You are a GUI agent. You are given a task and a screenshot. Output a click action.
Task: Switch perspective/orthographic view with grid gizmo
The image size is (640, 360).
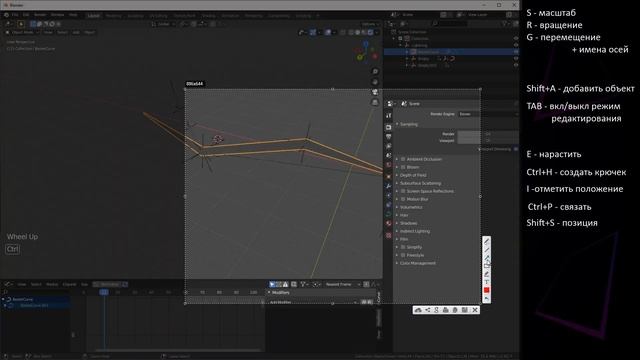tap(375, 102)
